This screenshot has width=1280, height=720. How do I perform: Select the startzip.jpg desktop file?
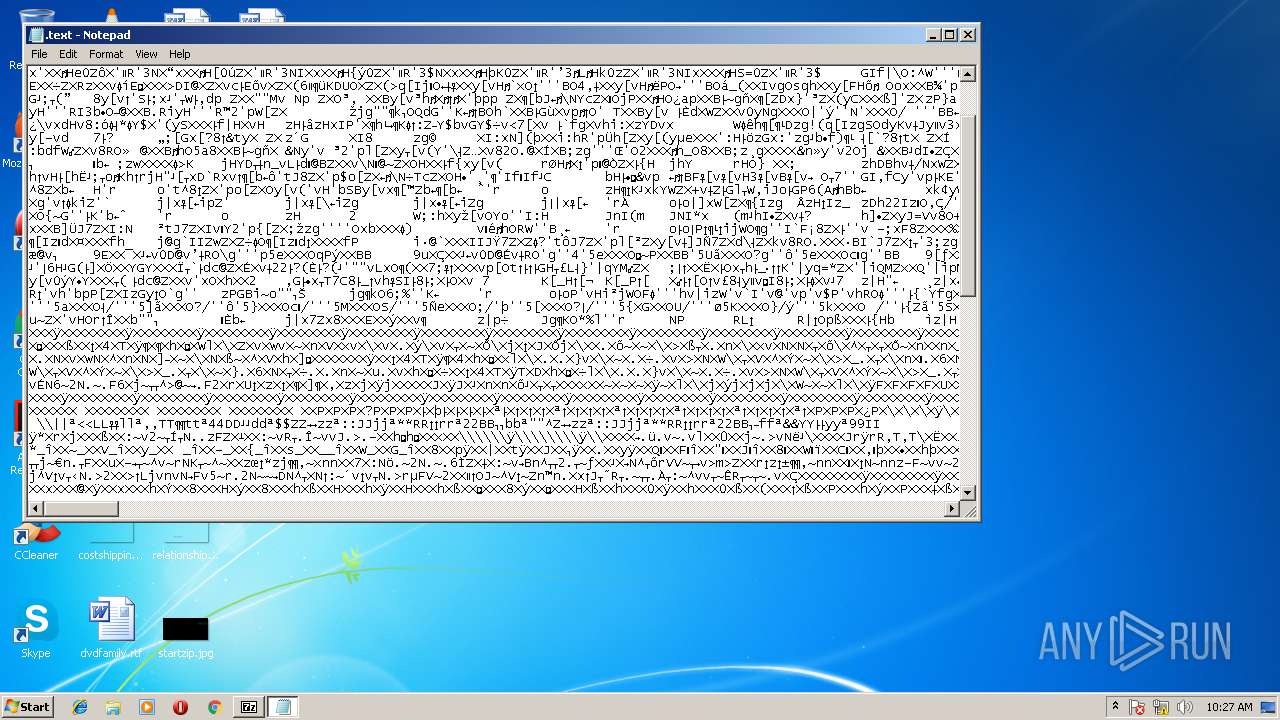click(x=186, y=637)
